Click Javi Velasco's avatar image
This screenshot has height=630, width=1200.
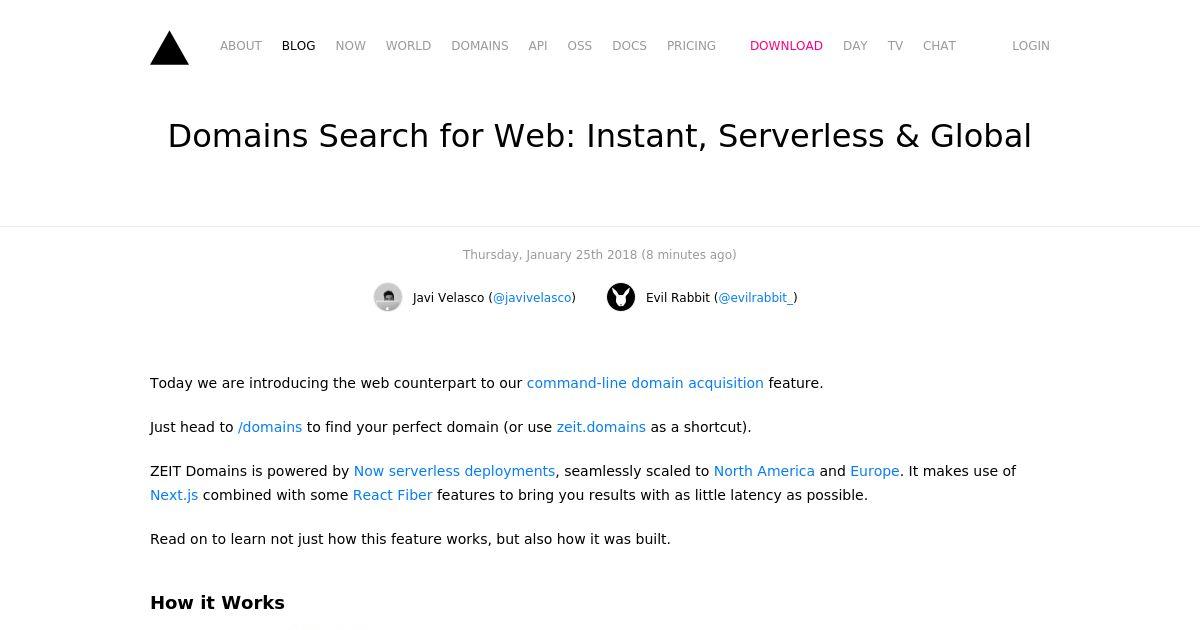pos(388,297)
